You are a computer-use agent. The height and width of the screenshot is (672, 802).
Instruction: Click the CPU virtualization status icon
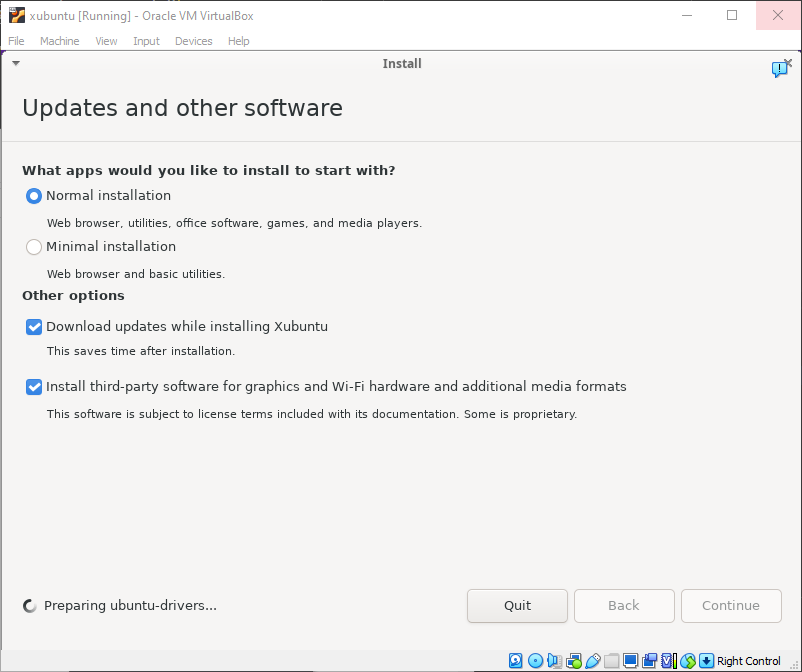coord(669,661)
